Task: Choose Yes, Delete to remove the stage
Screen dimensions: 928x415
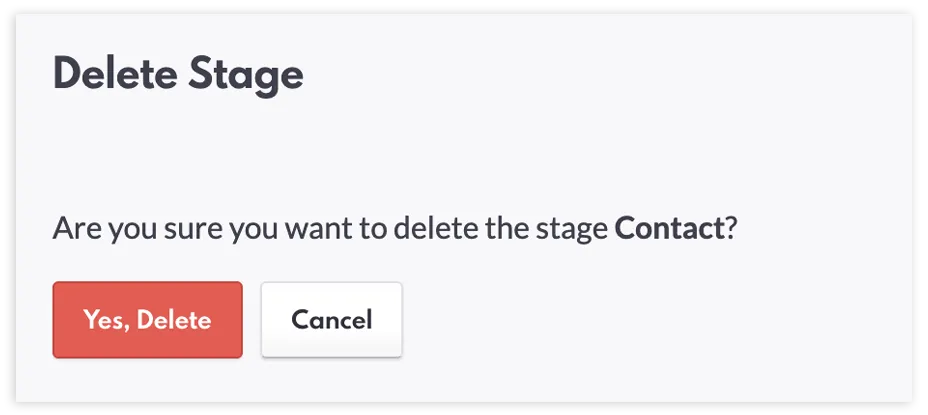Action: tap(147, 319)
